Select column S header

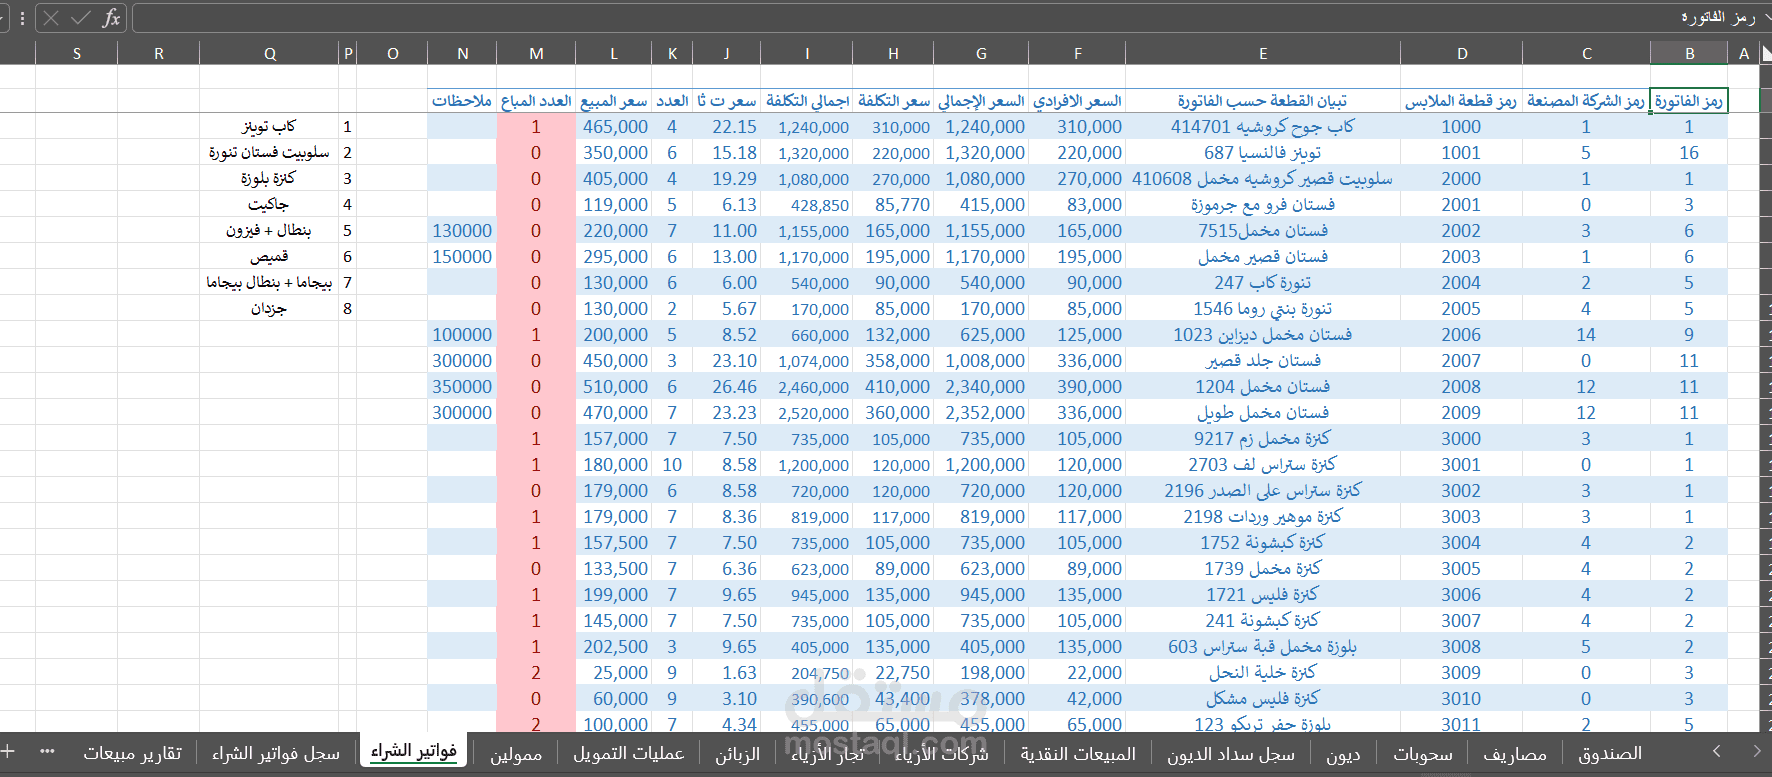click(x=77, y=54)
